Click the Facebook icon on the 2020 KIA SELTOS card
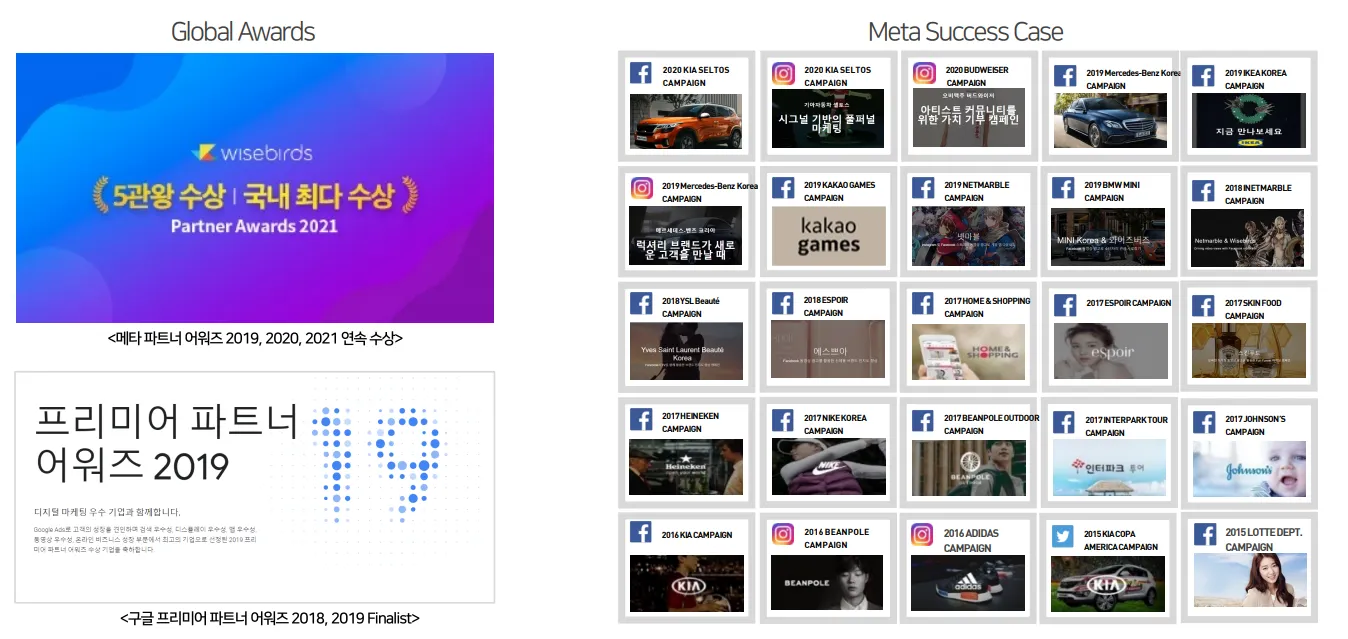1348x639 pixels. click(x=641, y=73)
